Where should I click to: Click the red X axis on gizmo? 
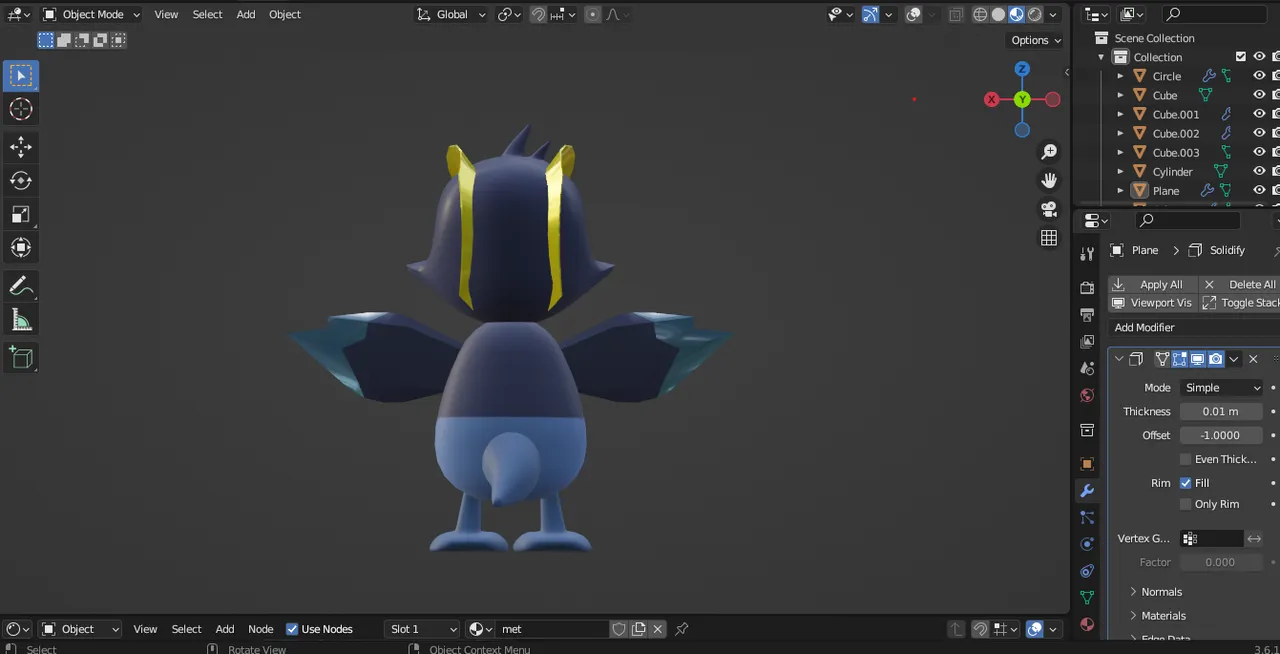pyautogui.click(x=991, y=99)
